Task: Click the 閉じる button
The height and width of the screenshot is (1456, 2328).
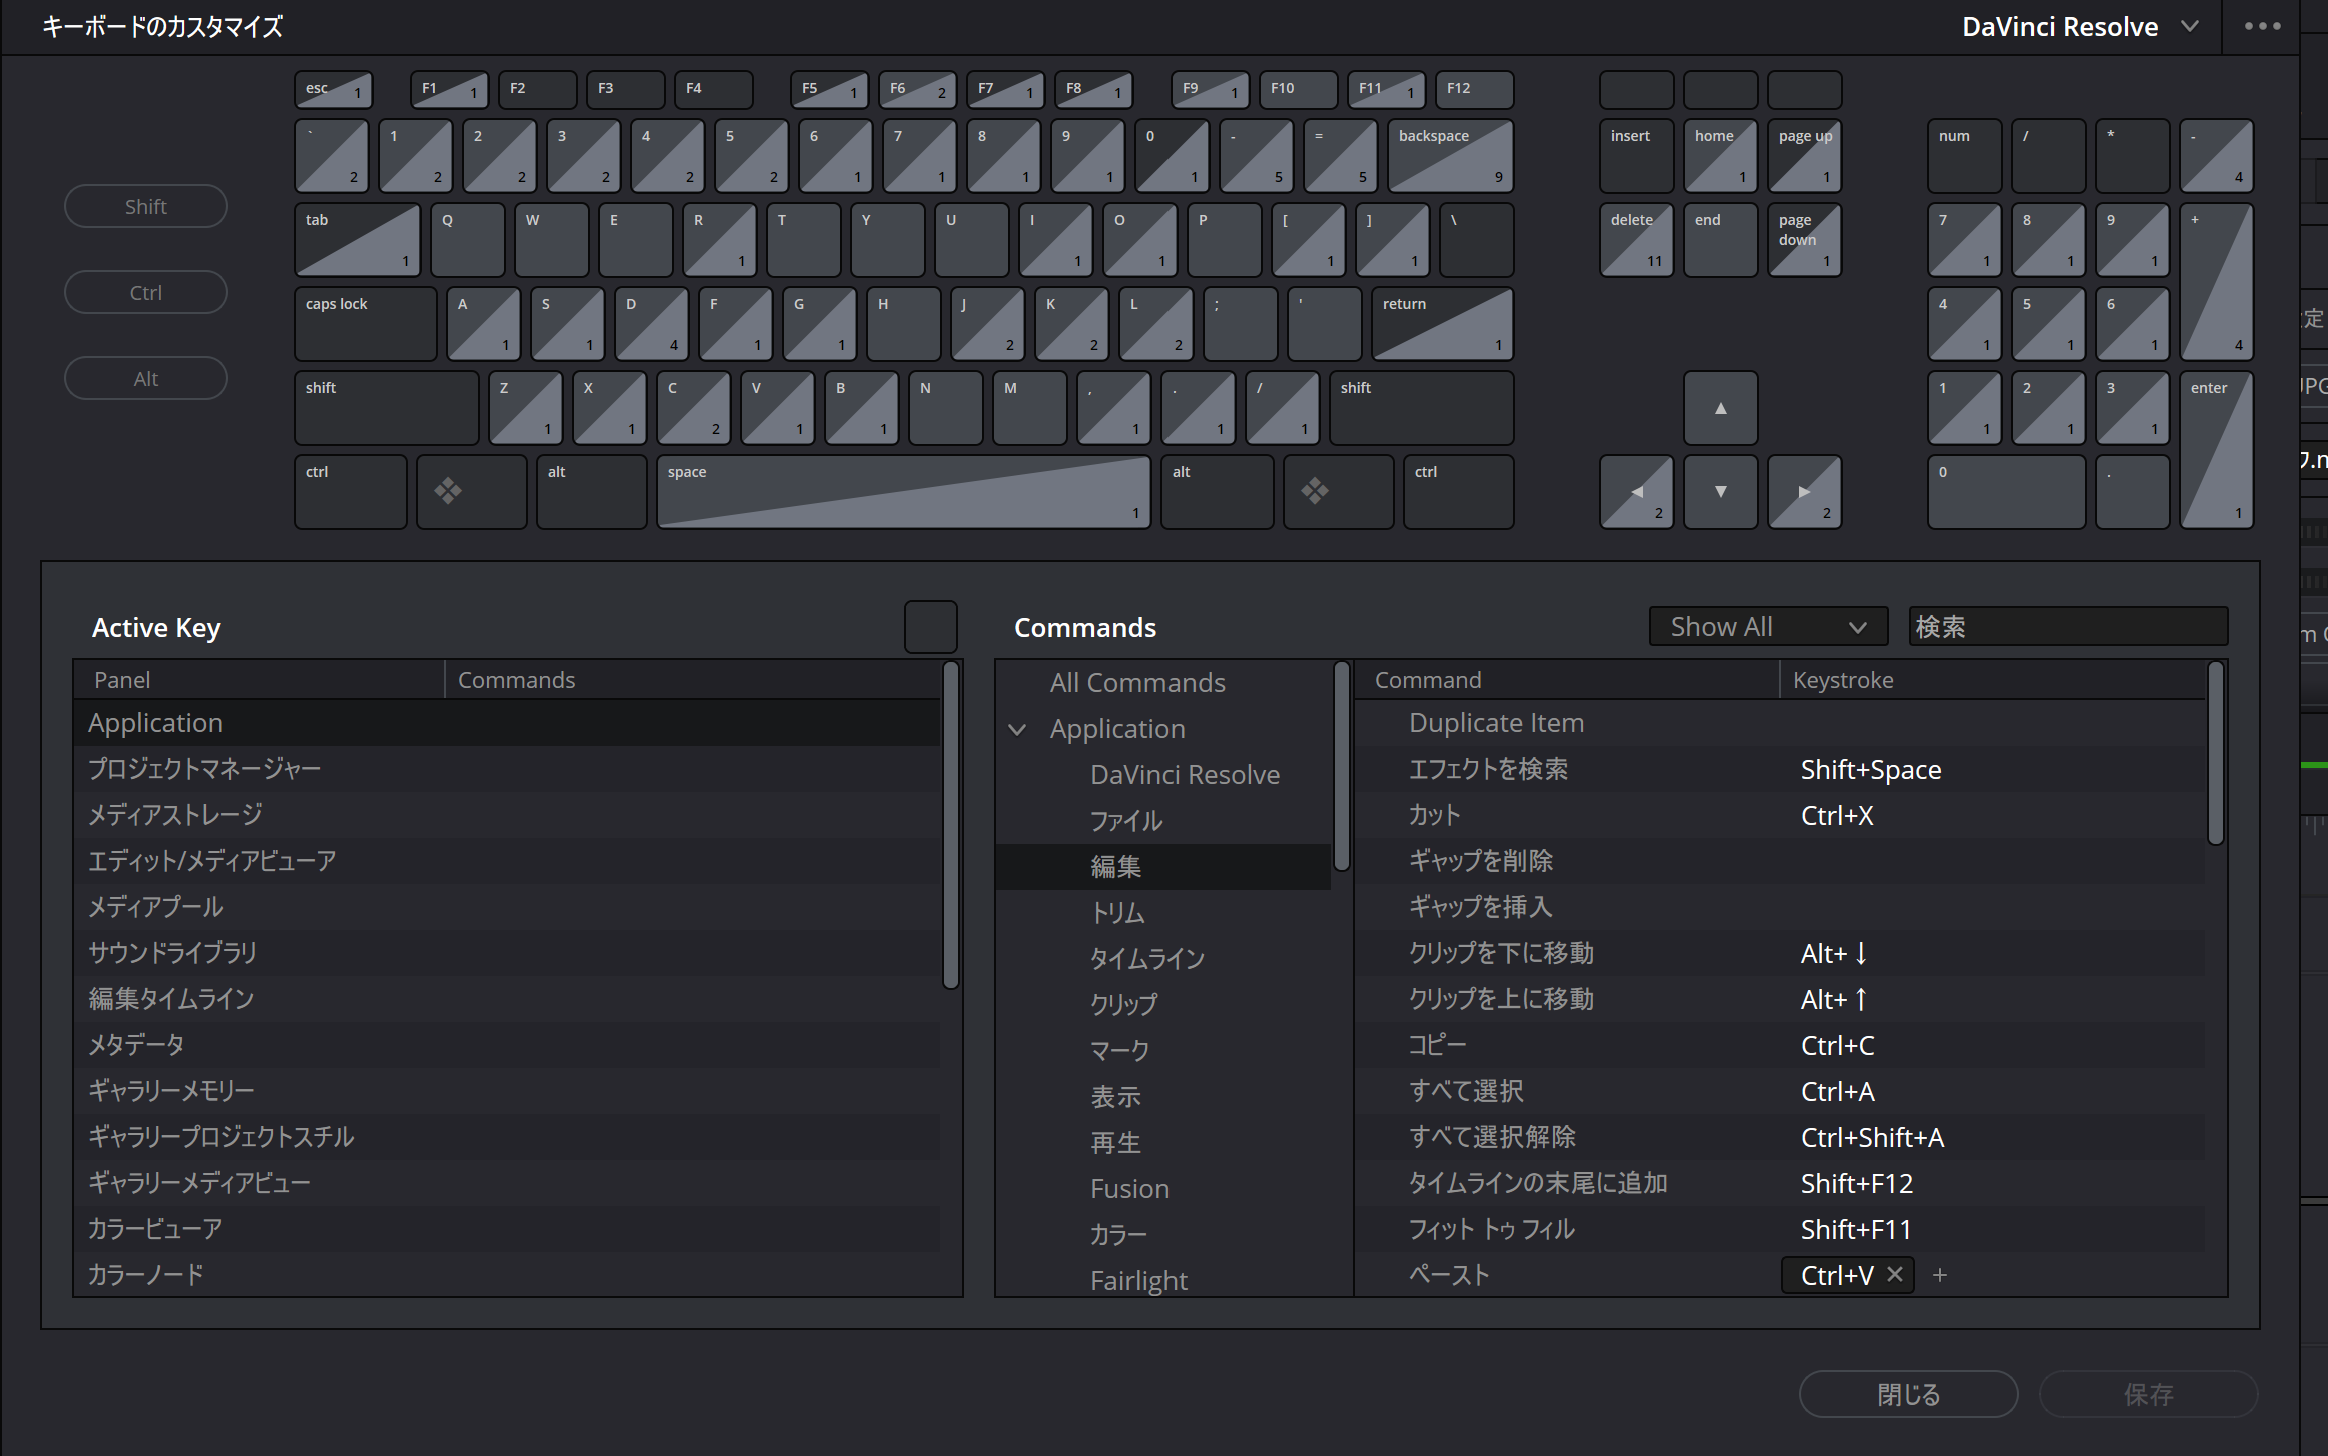Action: [1908, 1394]
